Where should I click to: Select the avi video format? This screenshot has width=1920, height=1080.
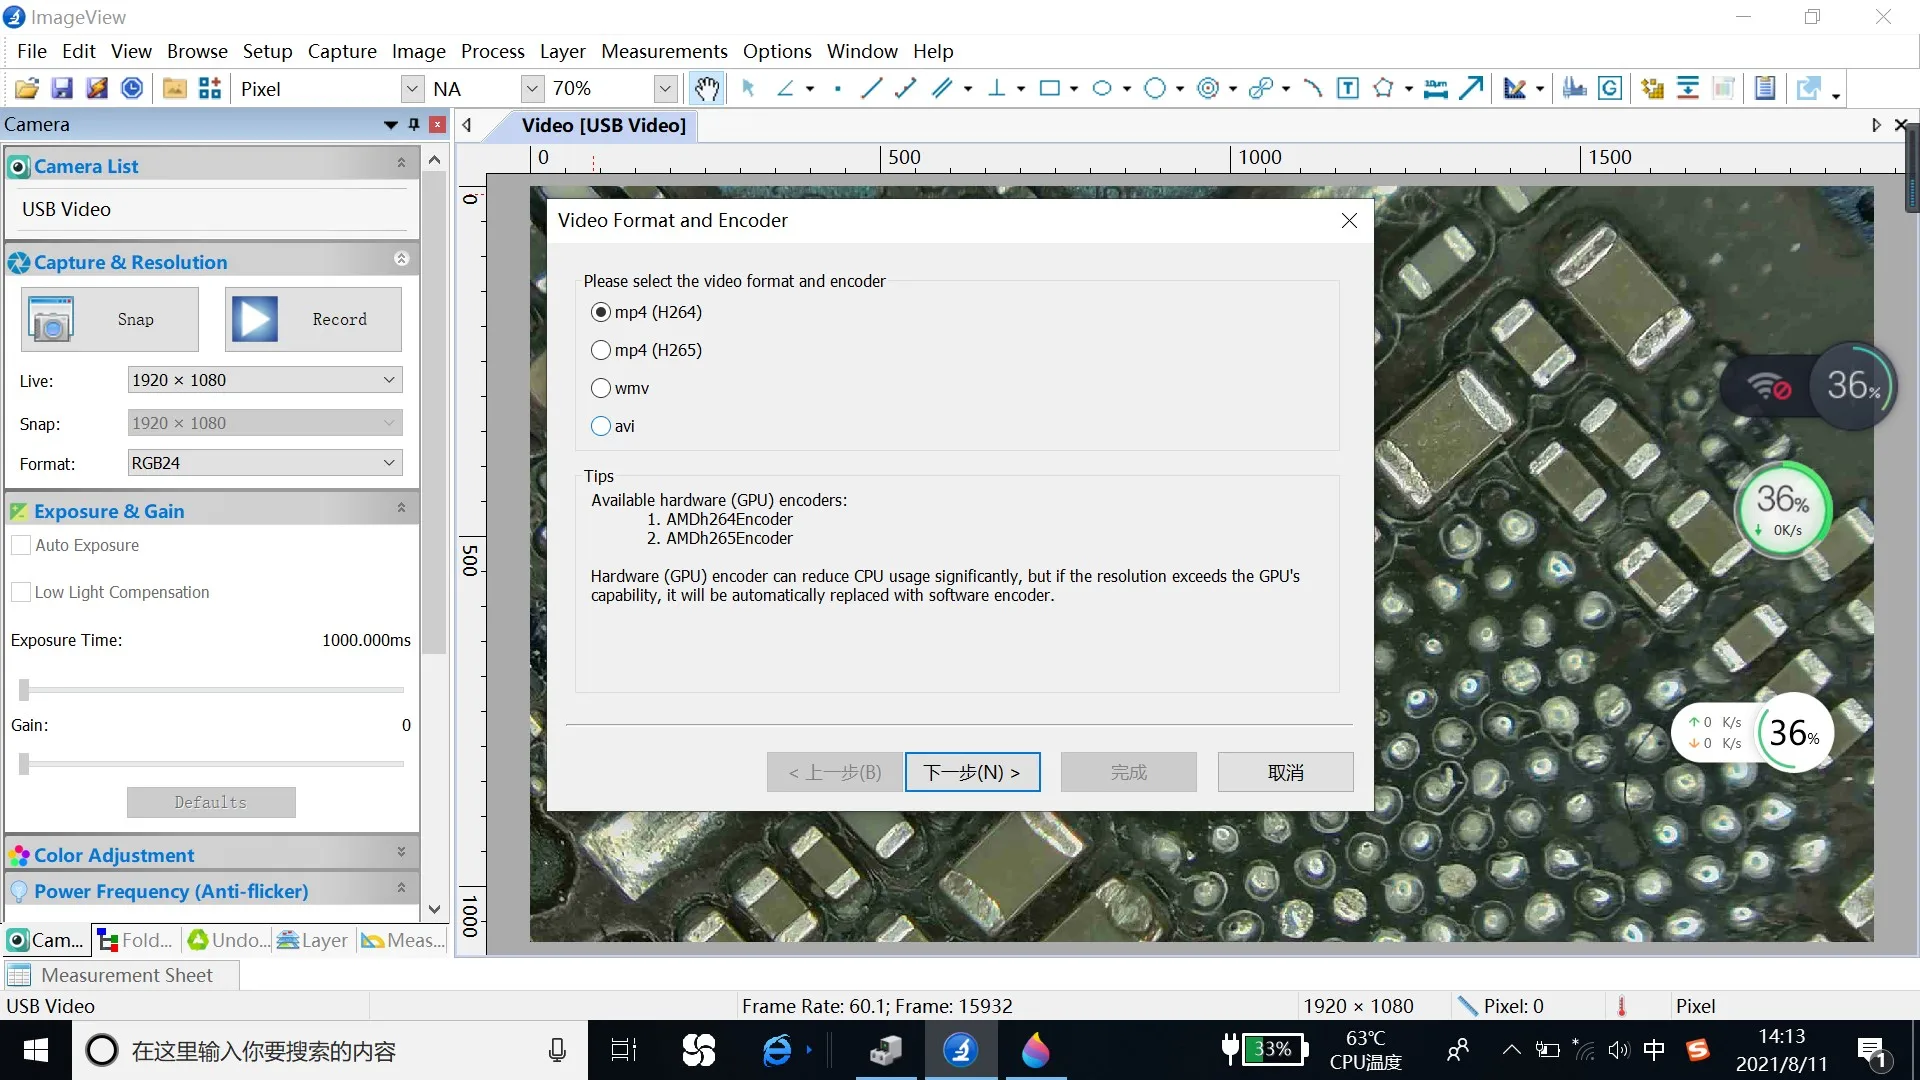[601, 426]
